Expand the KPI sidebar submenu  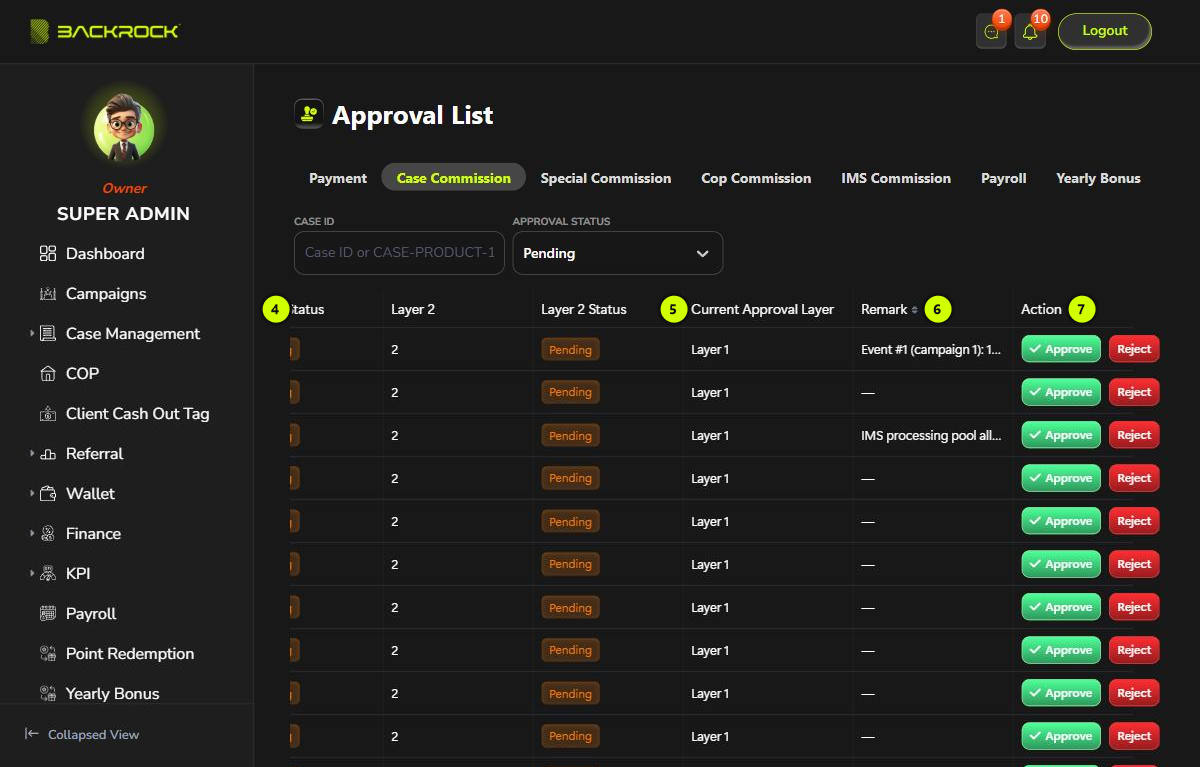pyautogui.click(x=32, y=574)
